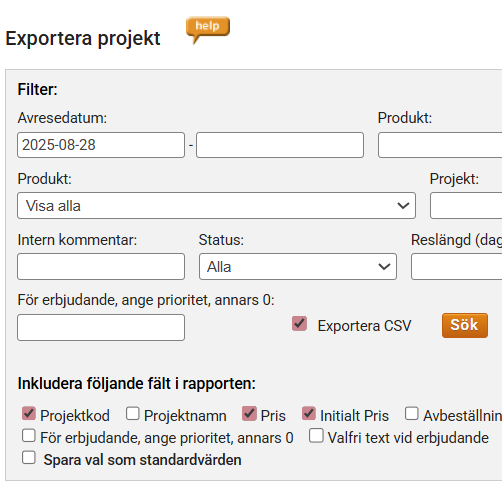Click the erbjudande prioritet input field
Viewport: 502px width, 494px height.
point(101,327)
